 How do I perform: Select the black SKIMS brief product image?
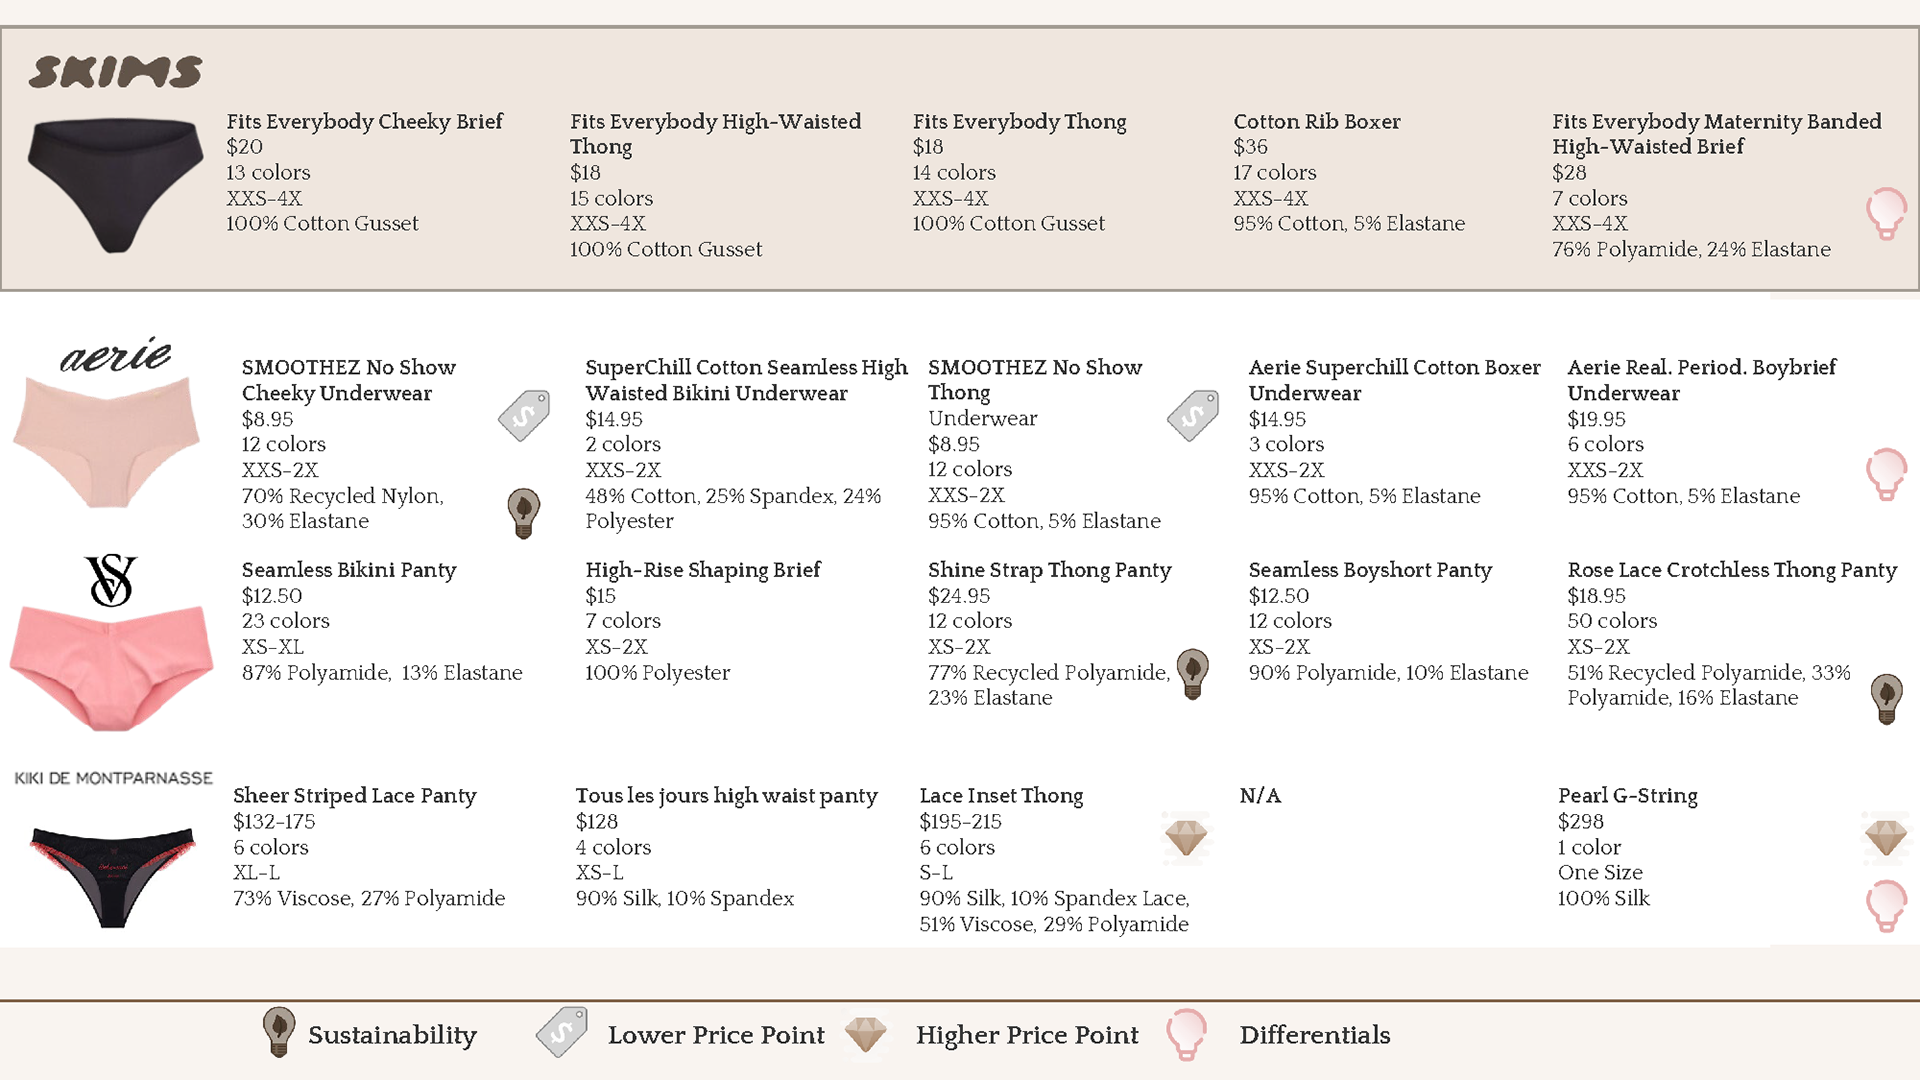point(115,185)
